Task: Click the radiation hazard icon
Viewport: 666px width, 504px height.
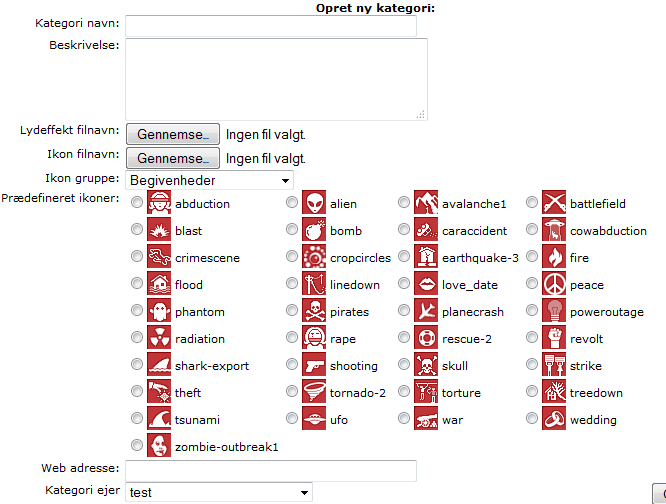Action: [x=159, y=337]
